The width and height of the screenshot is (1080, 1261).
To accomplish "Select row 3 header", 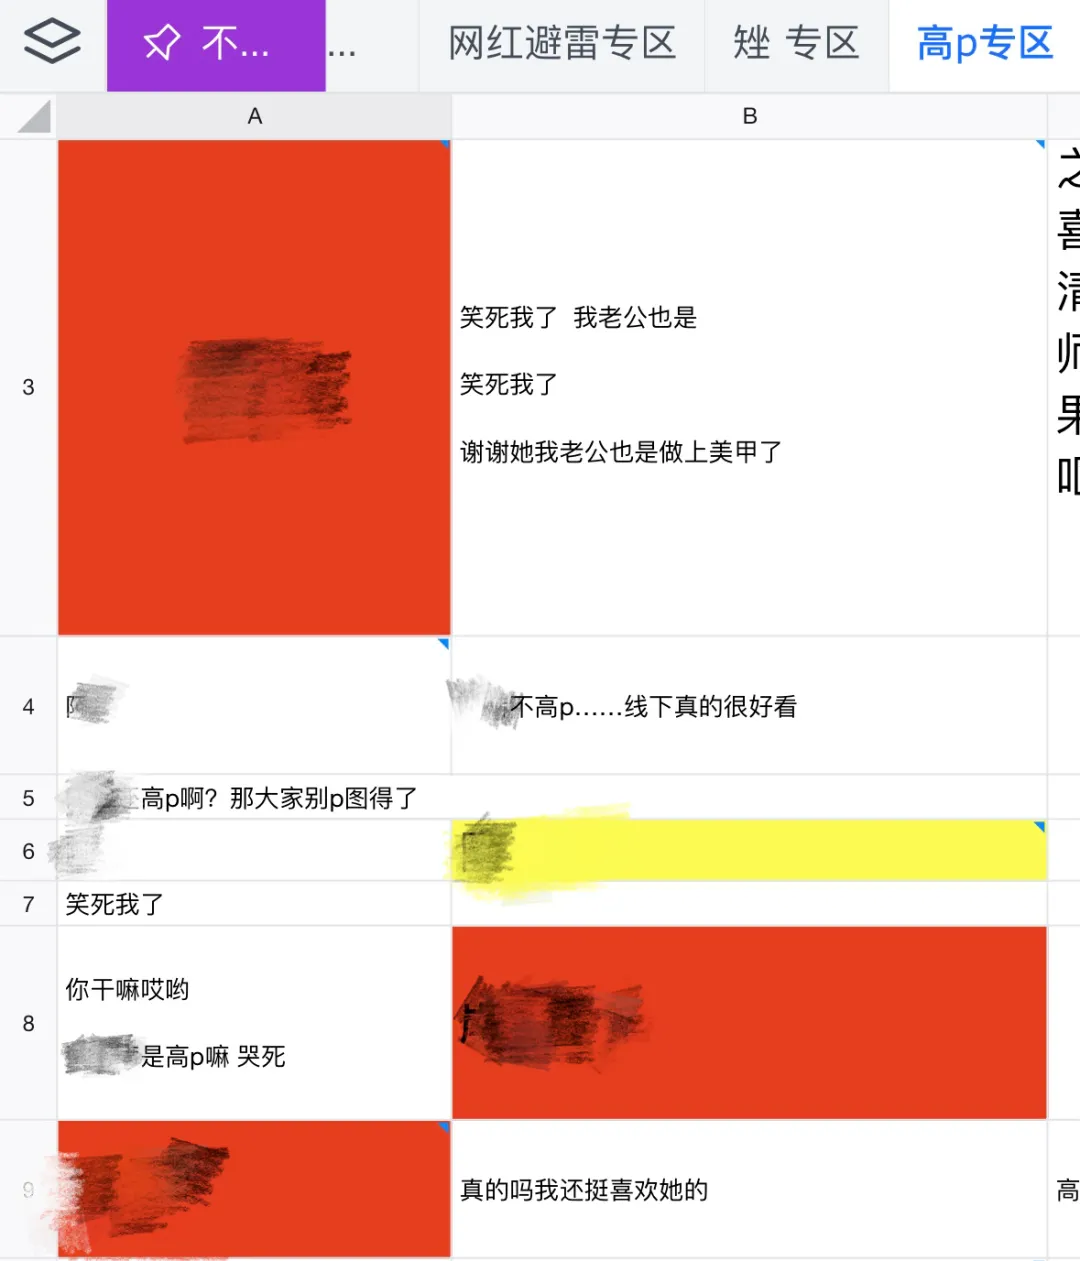I will point(28,387).
